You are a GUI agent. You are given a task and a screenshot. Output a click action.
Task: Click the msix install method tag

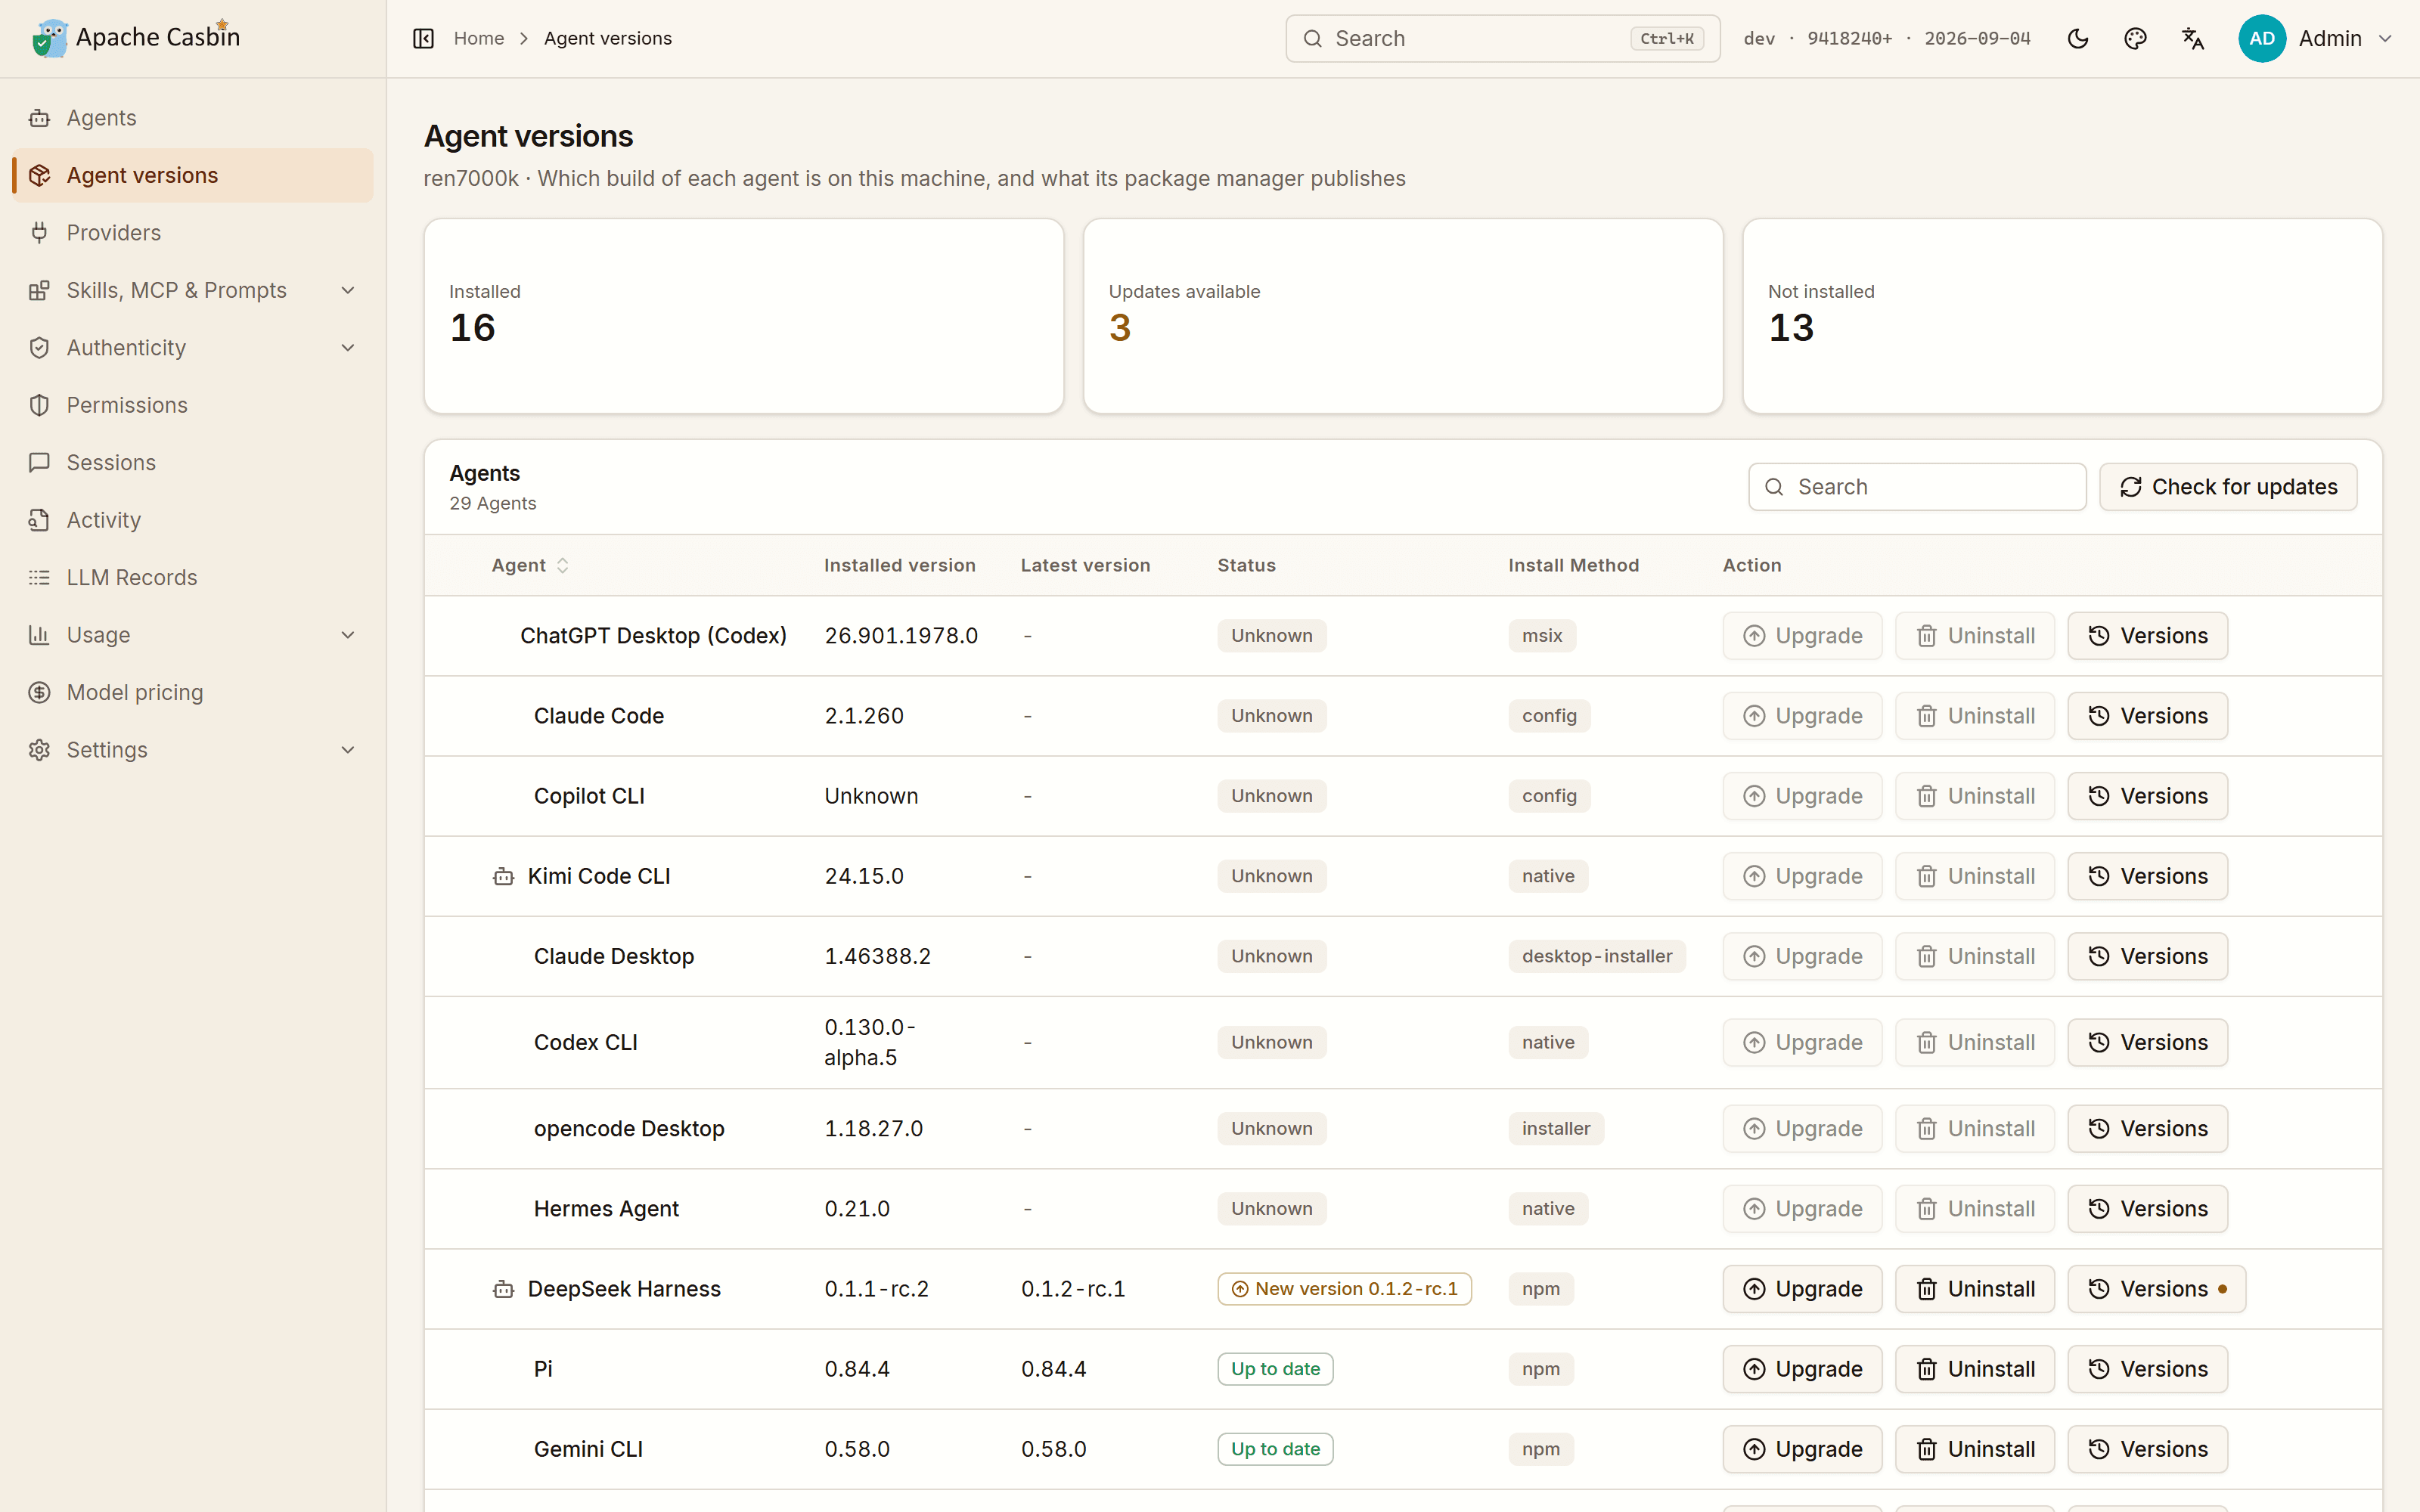[1542, 636]
